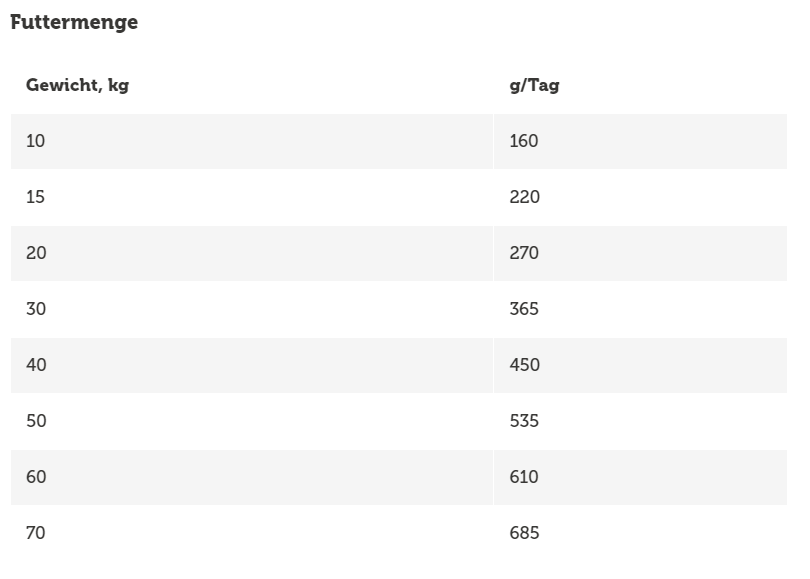Click the 20 kg weight cell
This screenshot has height=579, width=810.
coord(36,253)
